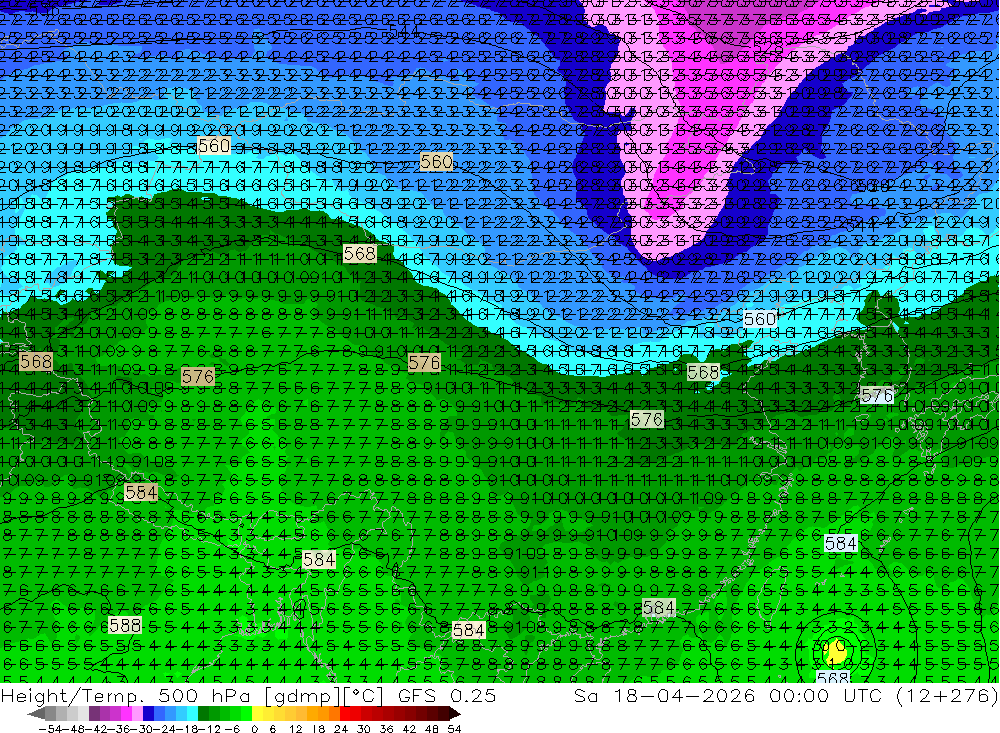Click the '18-04-2026' date text
Viewport: 1000px width, 733px height.
pyautogui.click(x=684, y=695)
